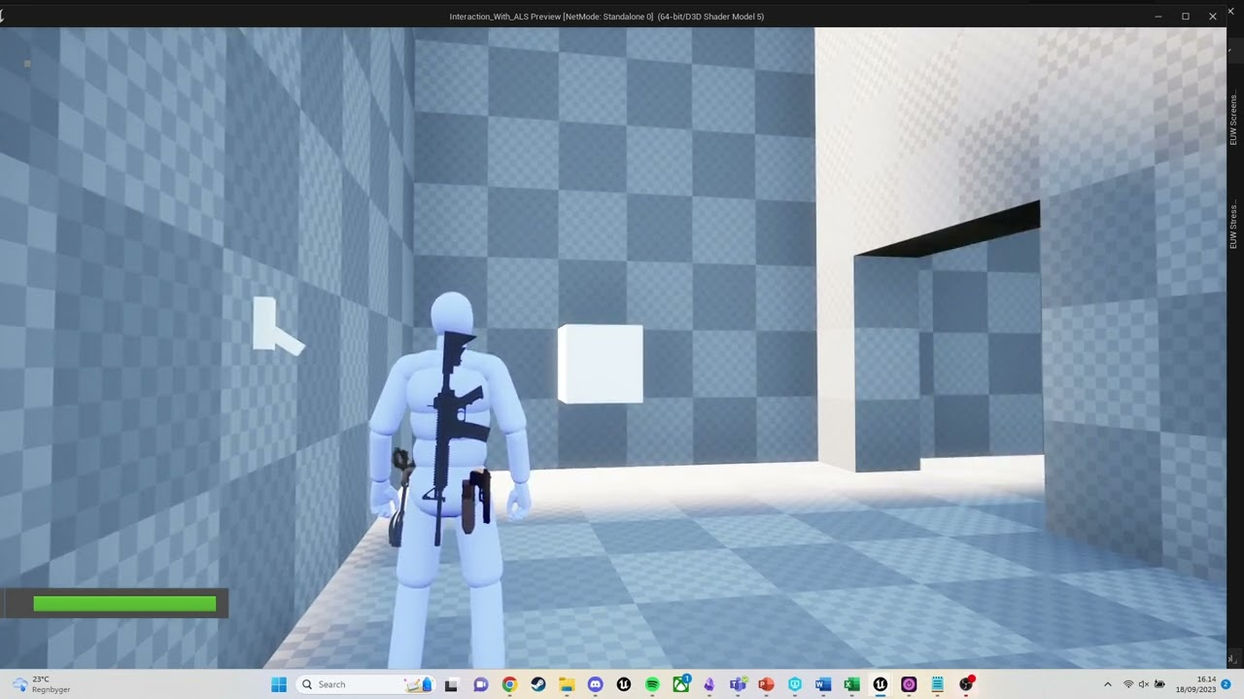Screen dimensions: 1244x699
Task: Click the green health bar
Action: [124, 604]
